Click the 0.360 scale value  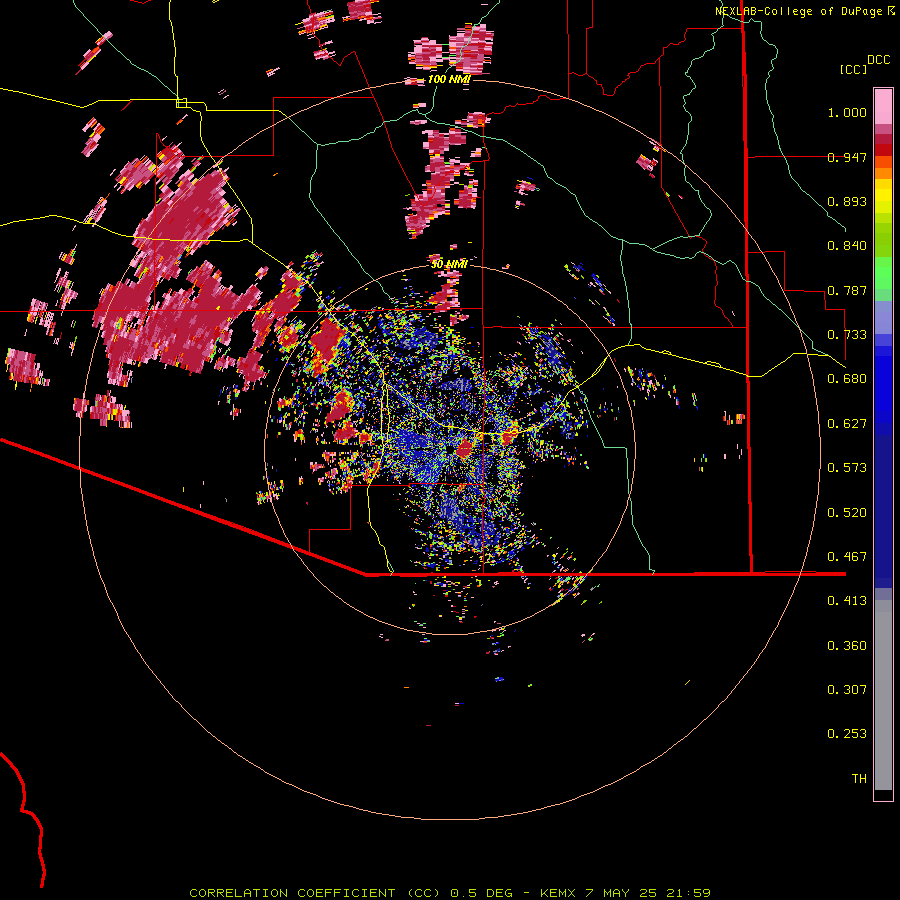(847, 646)
